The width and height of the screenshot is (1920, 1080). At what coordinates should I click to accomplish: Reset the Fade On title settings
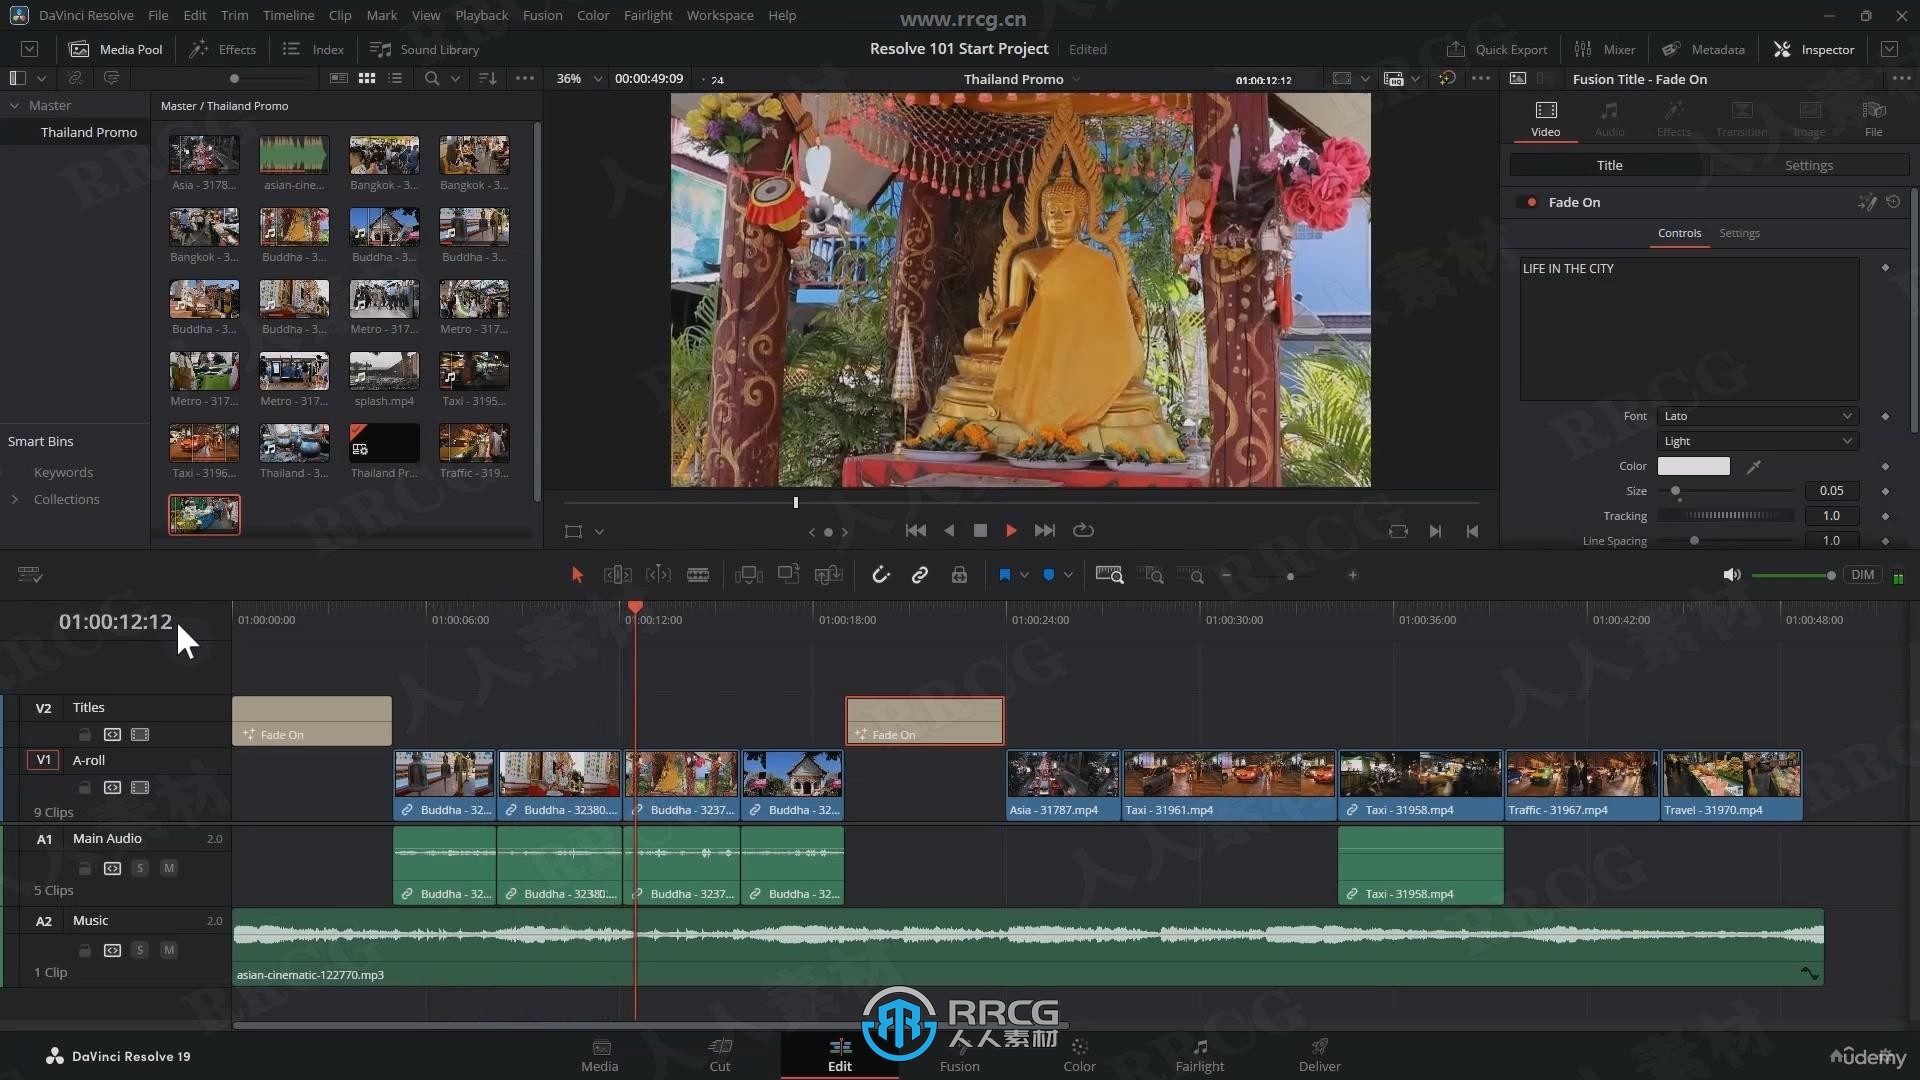[1893, 202]
